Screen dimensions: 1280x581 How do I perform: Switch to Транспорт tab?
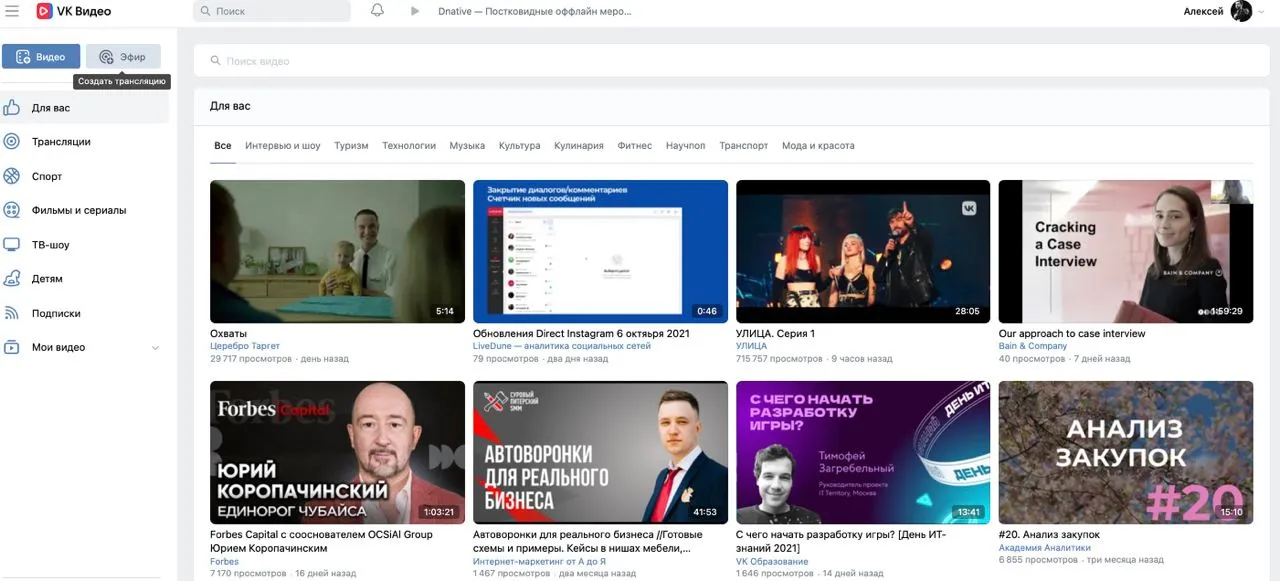[744, 146]
